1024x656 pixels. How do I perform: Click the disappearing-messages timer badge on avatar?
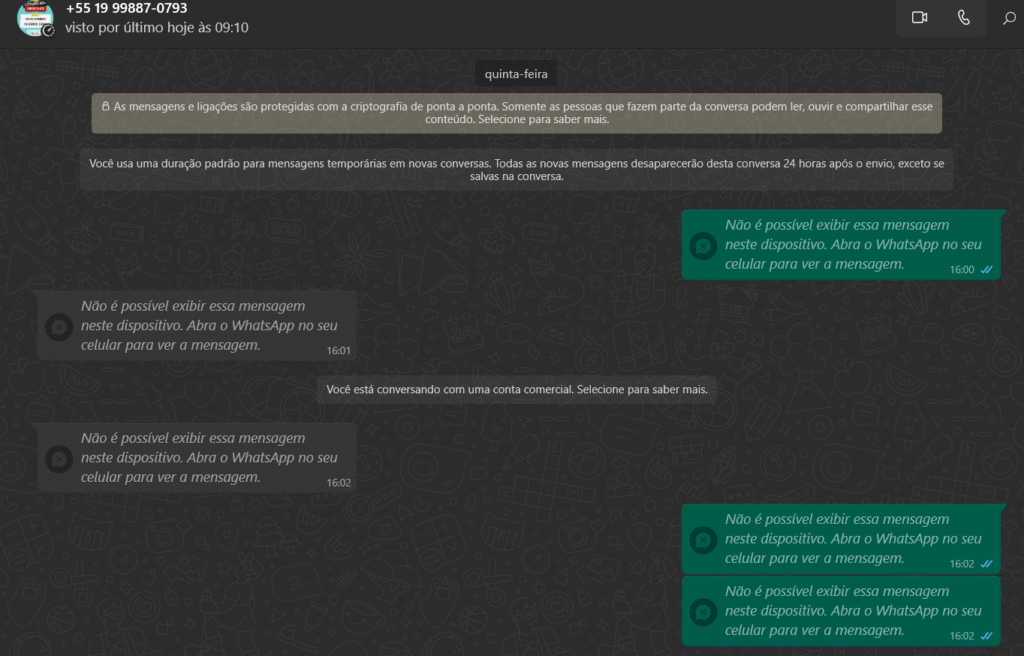pos(48,31)
